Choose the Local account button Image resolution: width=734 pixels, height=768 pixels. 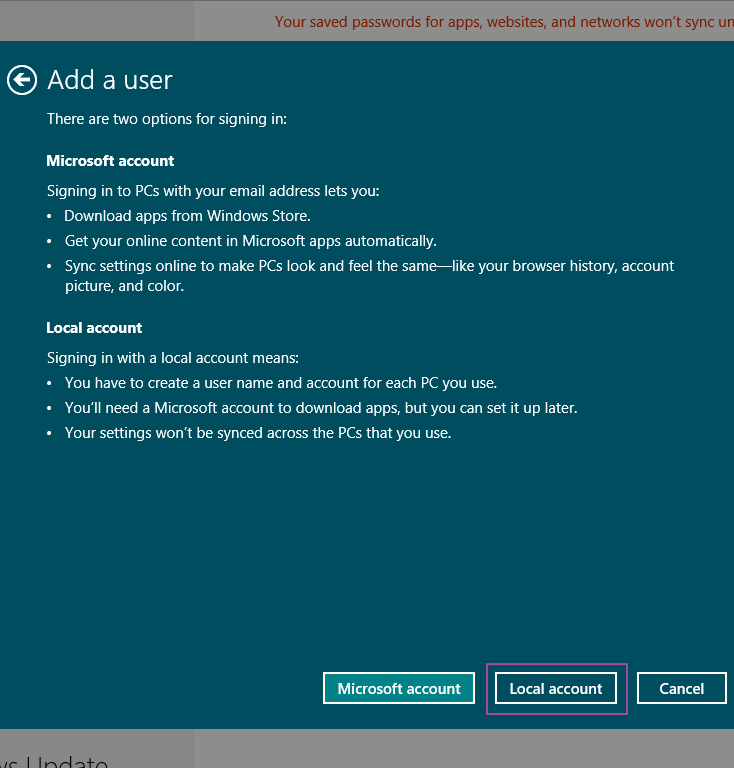coord(556,688)
